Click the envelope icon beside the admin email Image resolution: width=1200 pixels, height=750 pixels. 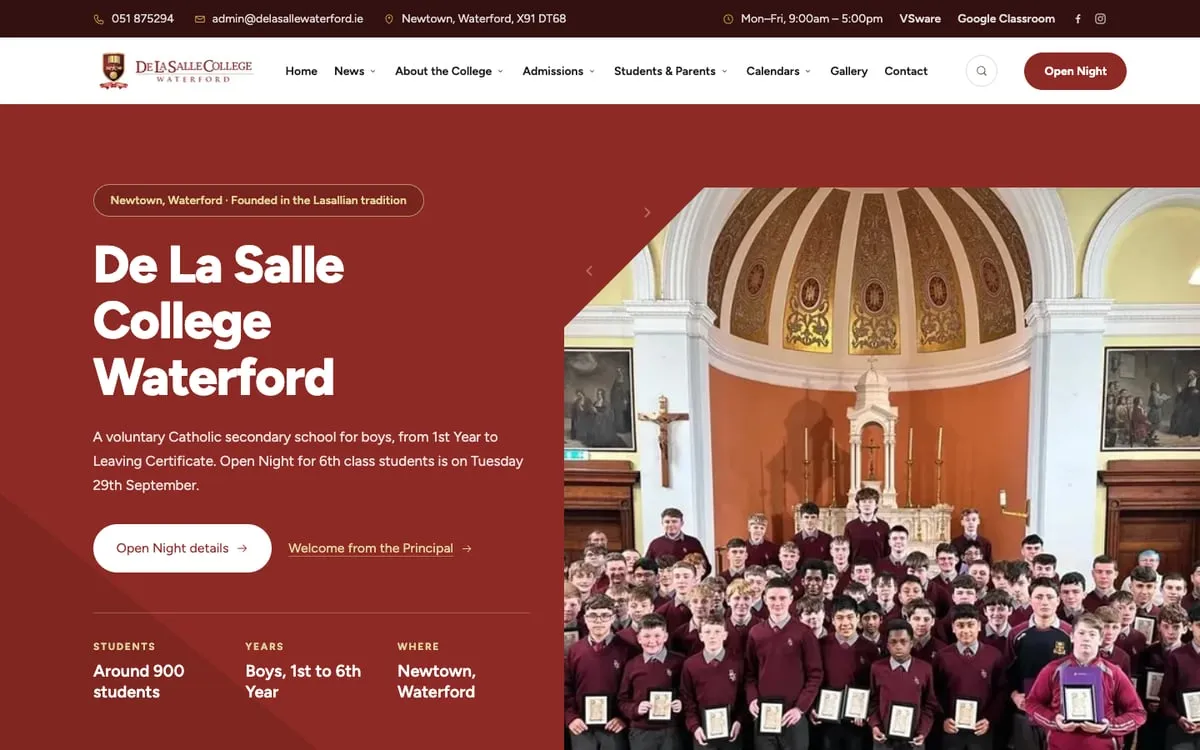click(200, 19)
